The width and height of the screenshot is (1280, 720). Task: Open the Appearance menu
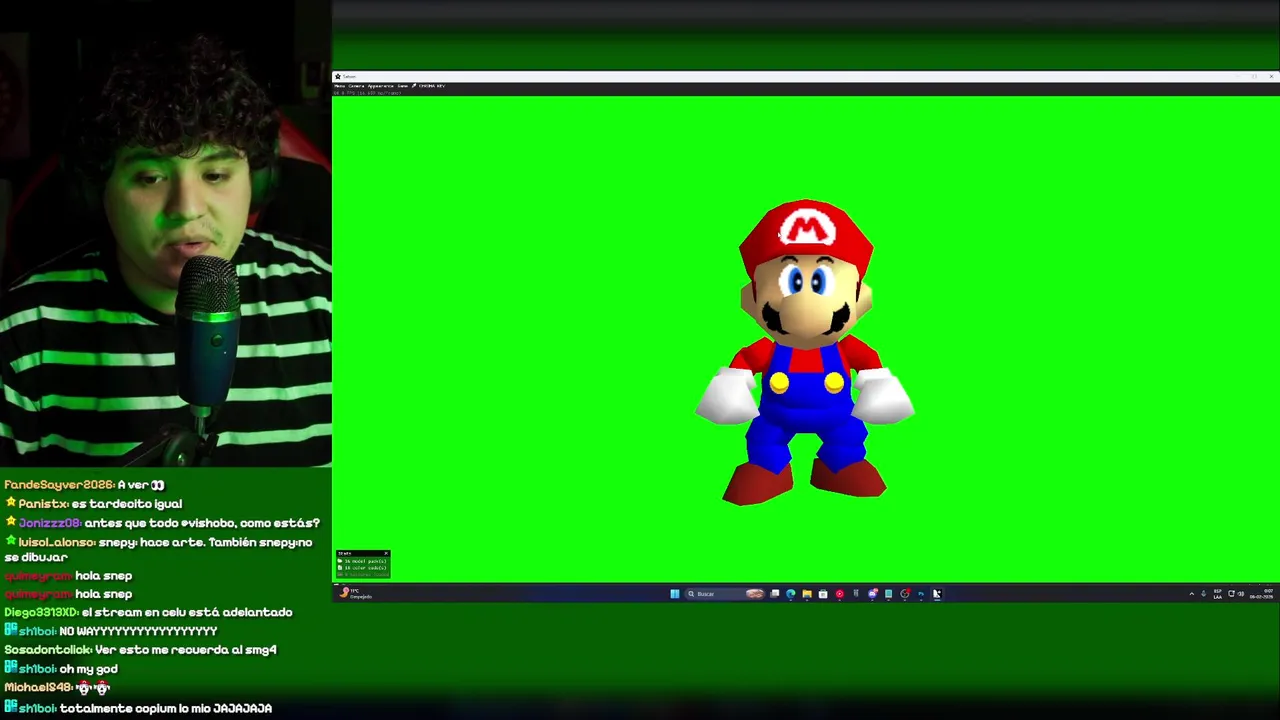click(x=380, y=86)
